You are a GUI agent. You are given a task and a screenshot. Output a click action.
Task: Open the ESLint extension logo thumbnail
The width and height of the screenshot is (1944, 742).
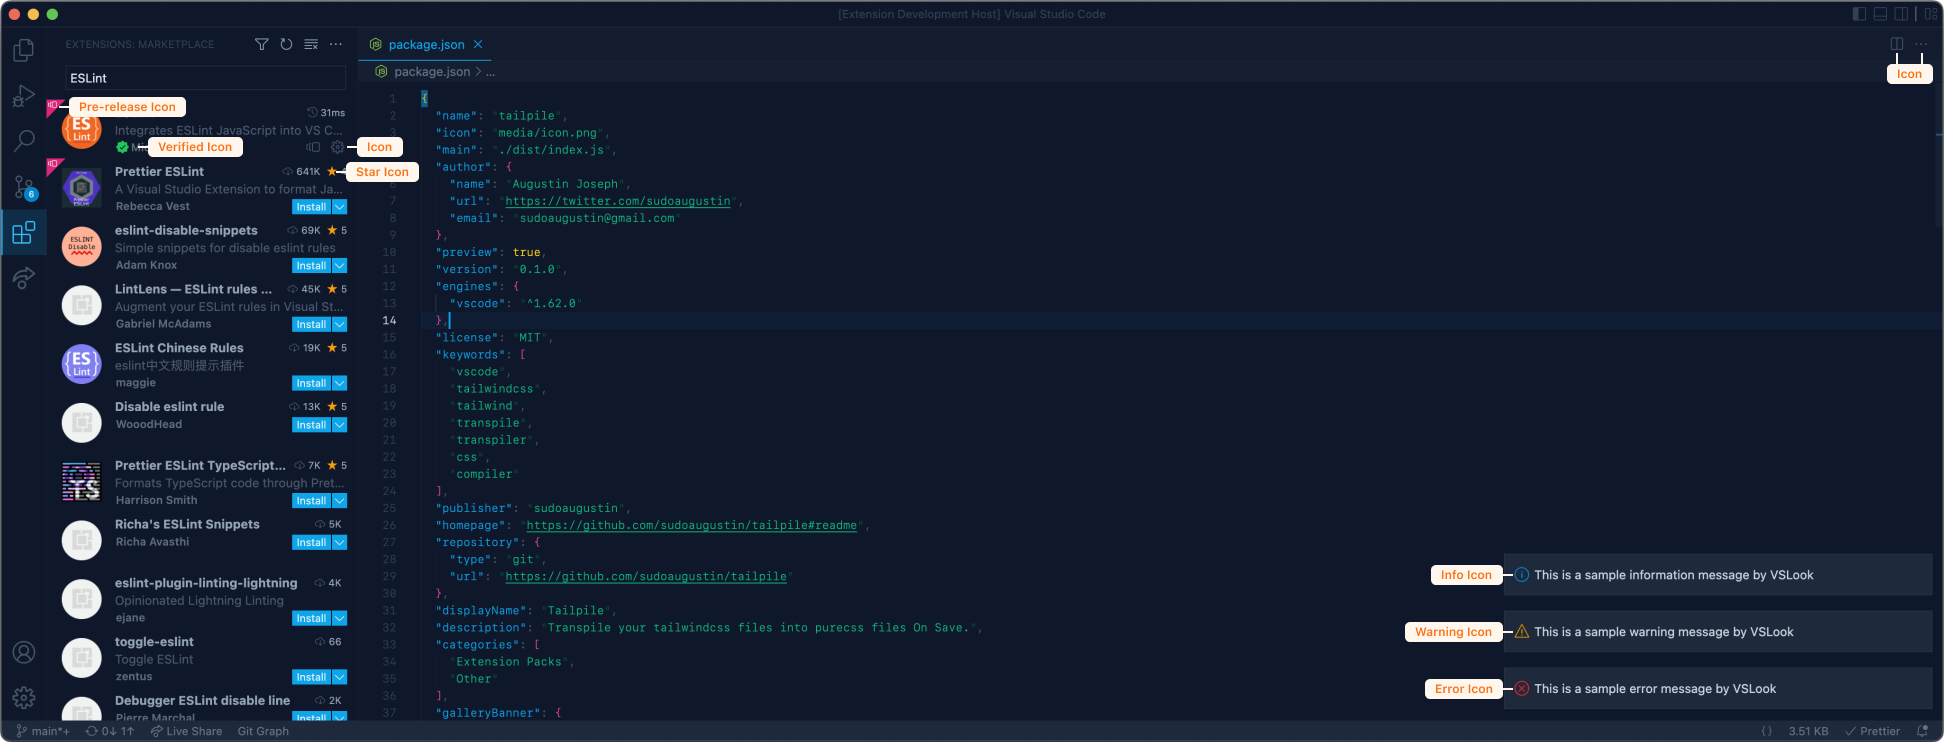click(x=82, y=129)
